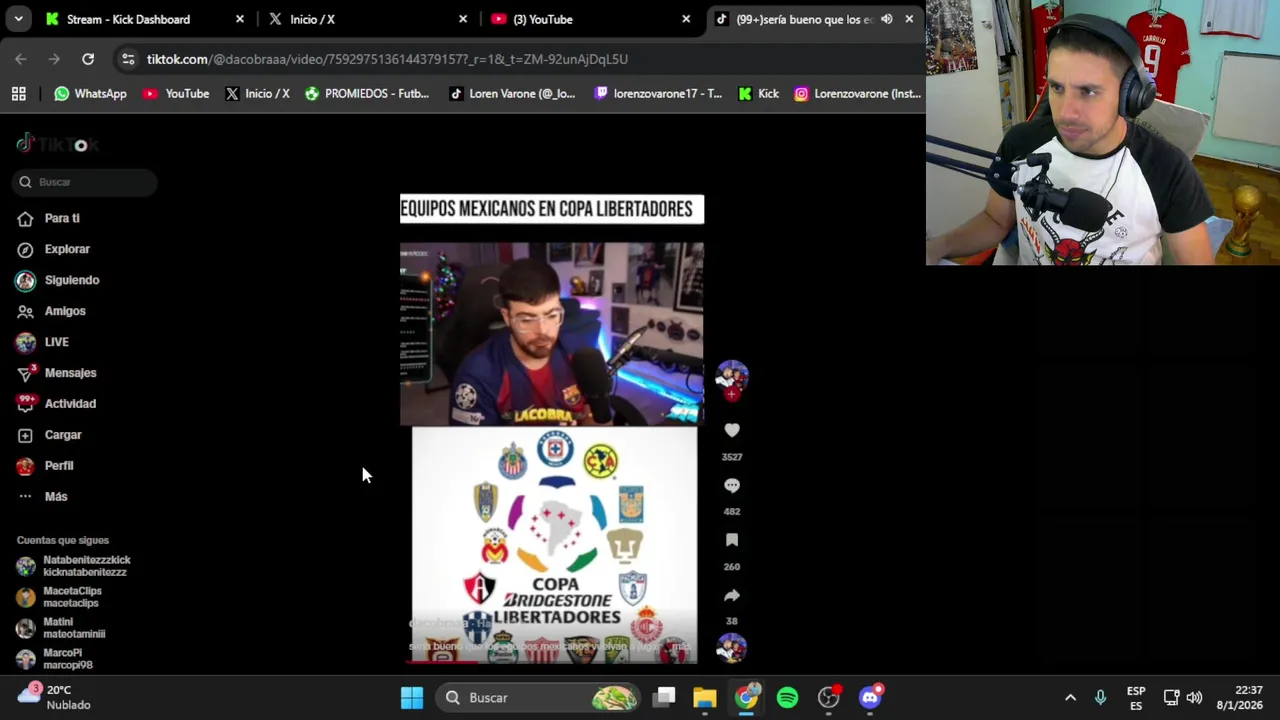Open the tab search dropdown arrow
This screenshot has height=720, width=1280.
click(18, 19)
